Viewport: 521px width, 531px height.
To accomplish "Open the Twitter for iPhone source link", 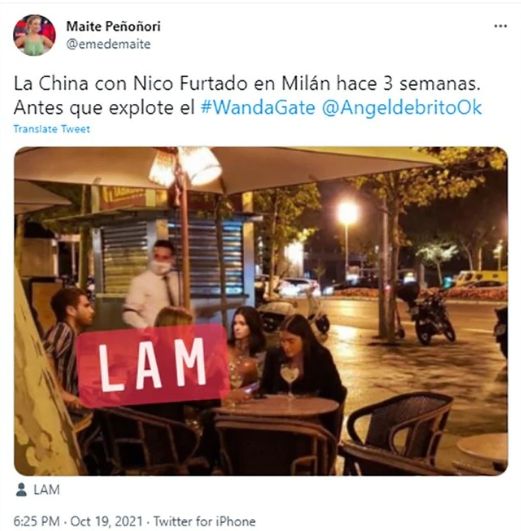I will [204, 522].
